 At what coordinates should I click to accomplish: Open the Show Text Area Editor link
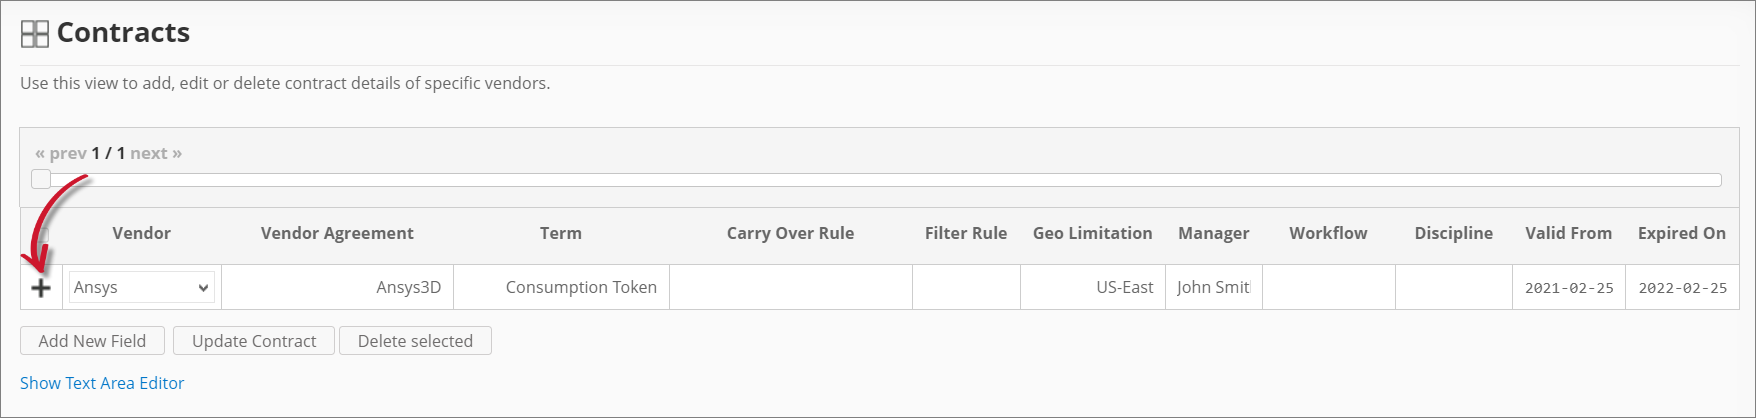[x=102, y=383]
